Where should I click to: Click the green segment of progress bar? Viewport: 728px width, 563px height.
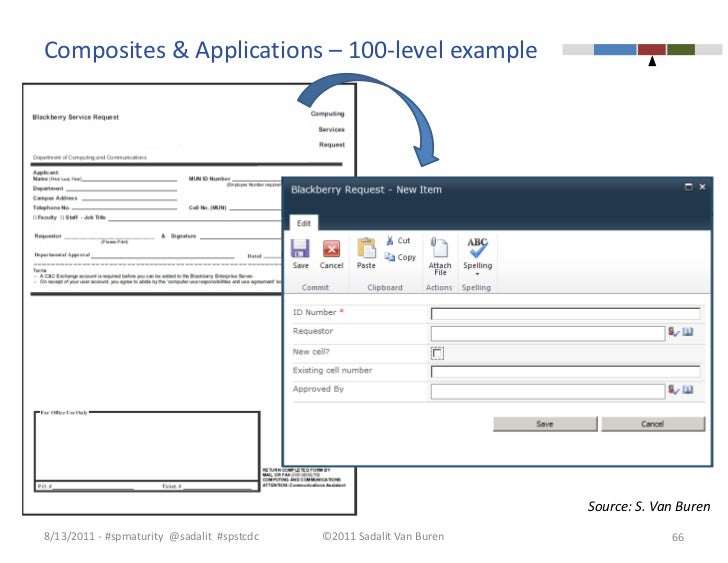pos(681,49)
